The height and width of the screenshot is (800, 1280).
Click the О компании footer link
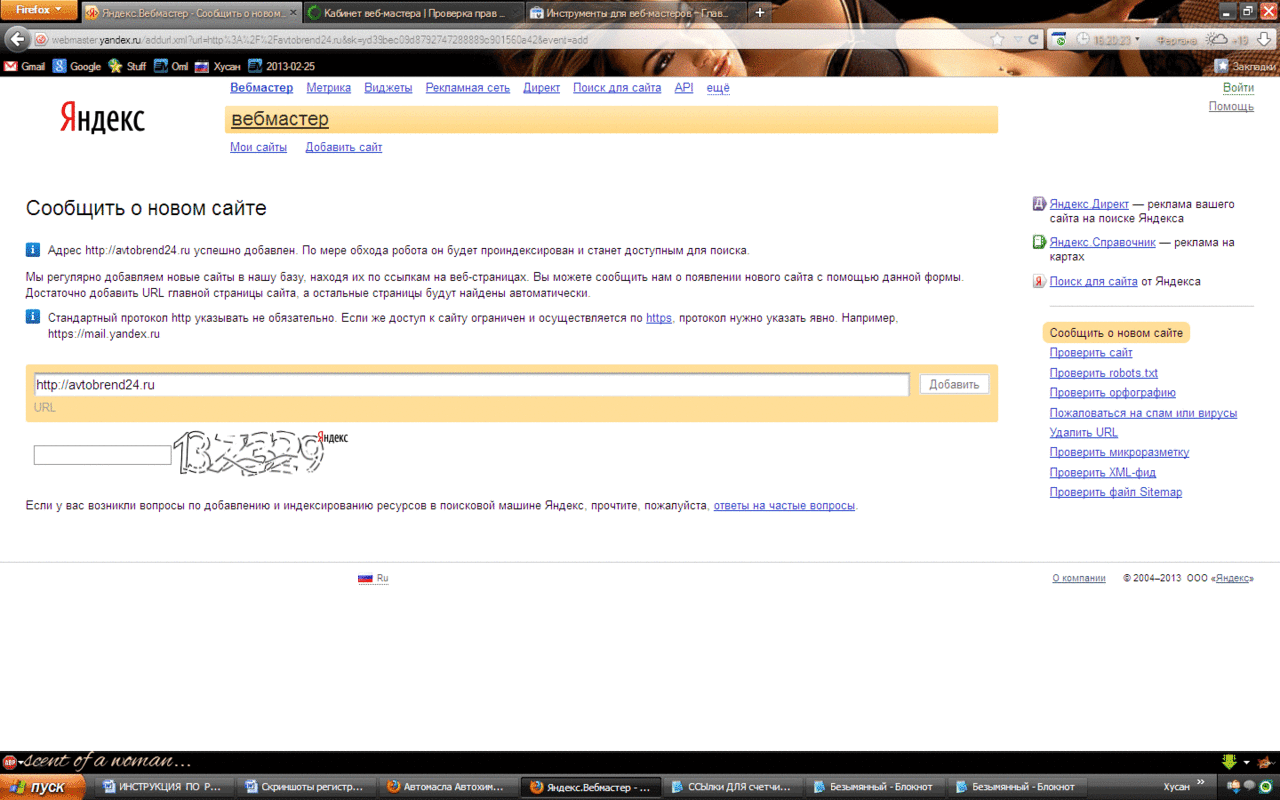click(x=1079, y=578)
